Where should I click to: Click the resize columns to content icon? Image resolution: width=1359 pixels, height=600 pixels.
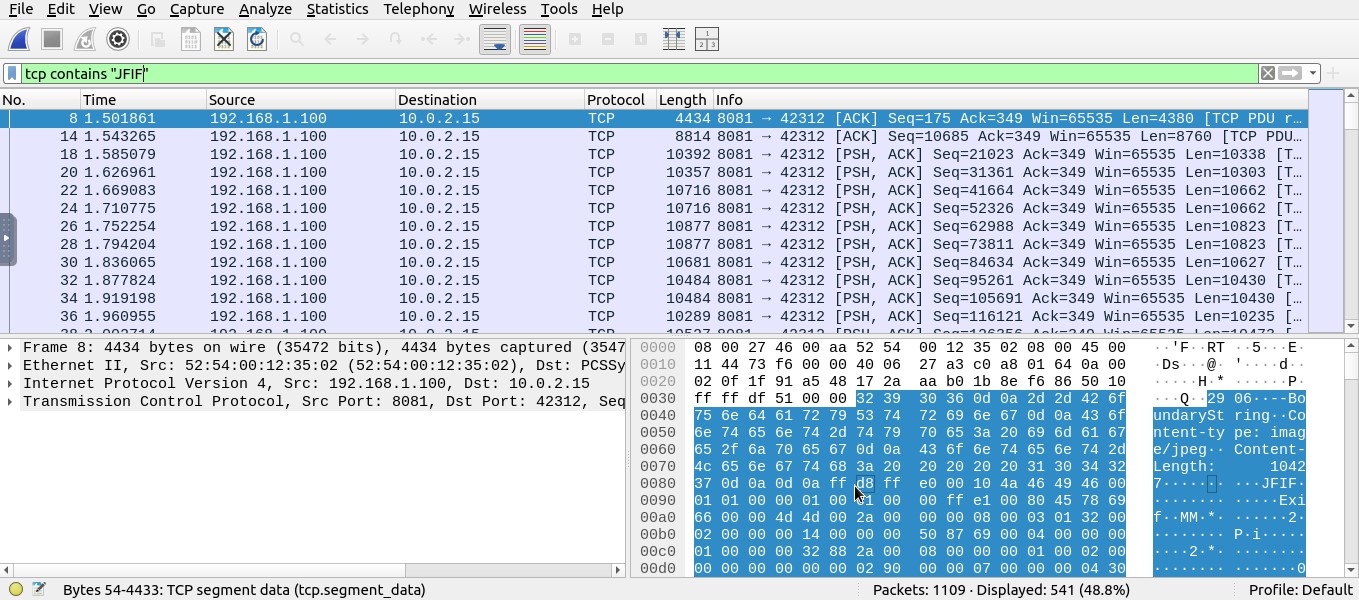point(673,39)
